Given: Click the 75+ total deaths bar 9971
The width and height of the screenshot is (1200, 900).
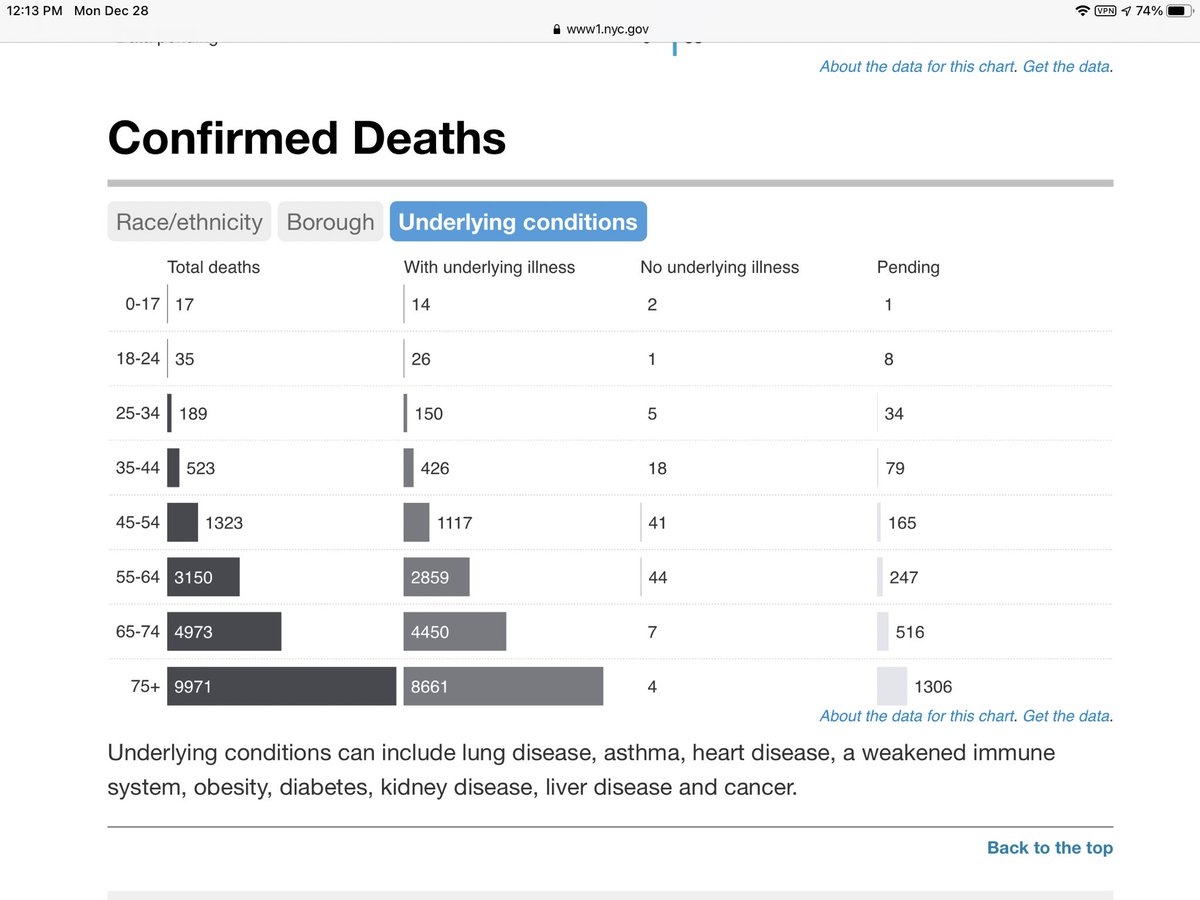Looking at the screenshot, I should pos(282,686).
